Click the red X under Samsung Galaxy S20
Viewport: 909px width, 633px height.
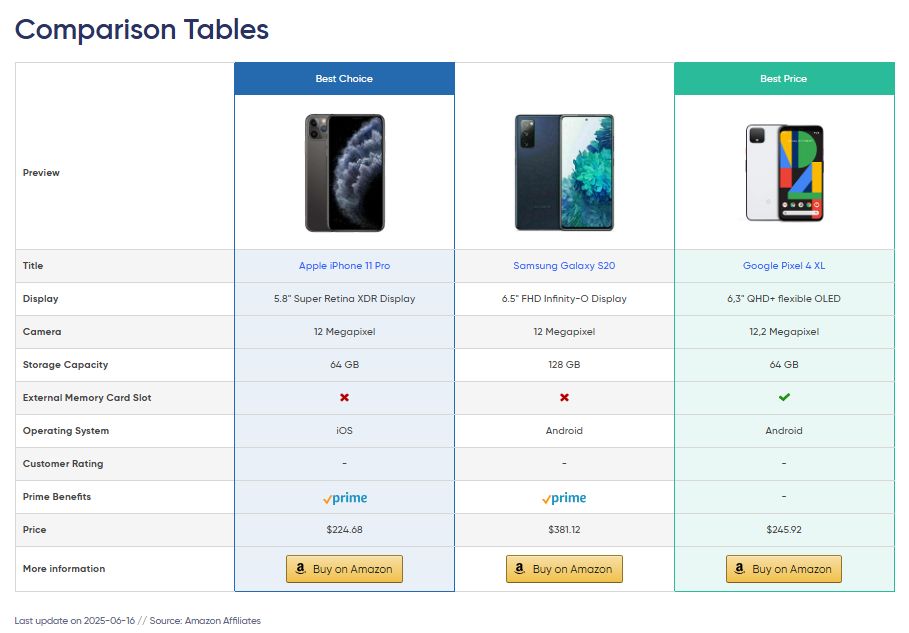click(x=564, y=398)
